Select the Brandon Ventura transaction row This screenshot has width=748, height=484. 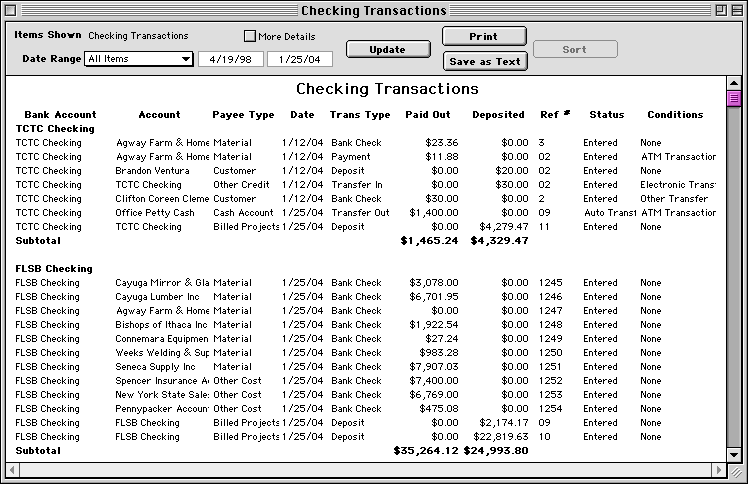(360, 171)
